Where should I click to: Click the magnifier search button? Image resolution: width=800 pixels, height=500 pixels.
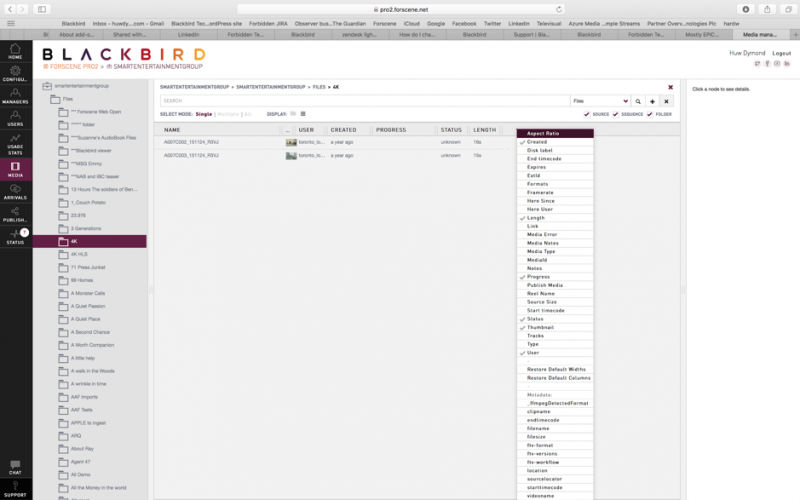click(638, 101)
